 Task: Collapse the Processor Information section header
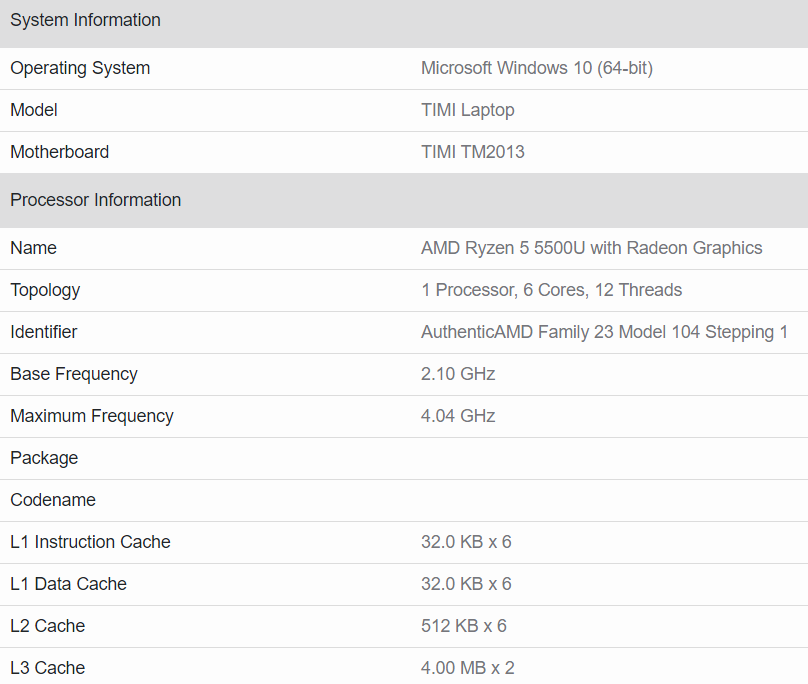95,200
